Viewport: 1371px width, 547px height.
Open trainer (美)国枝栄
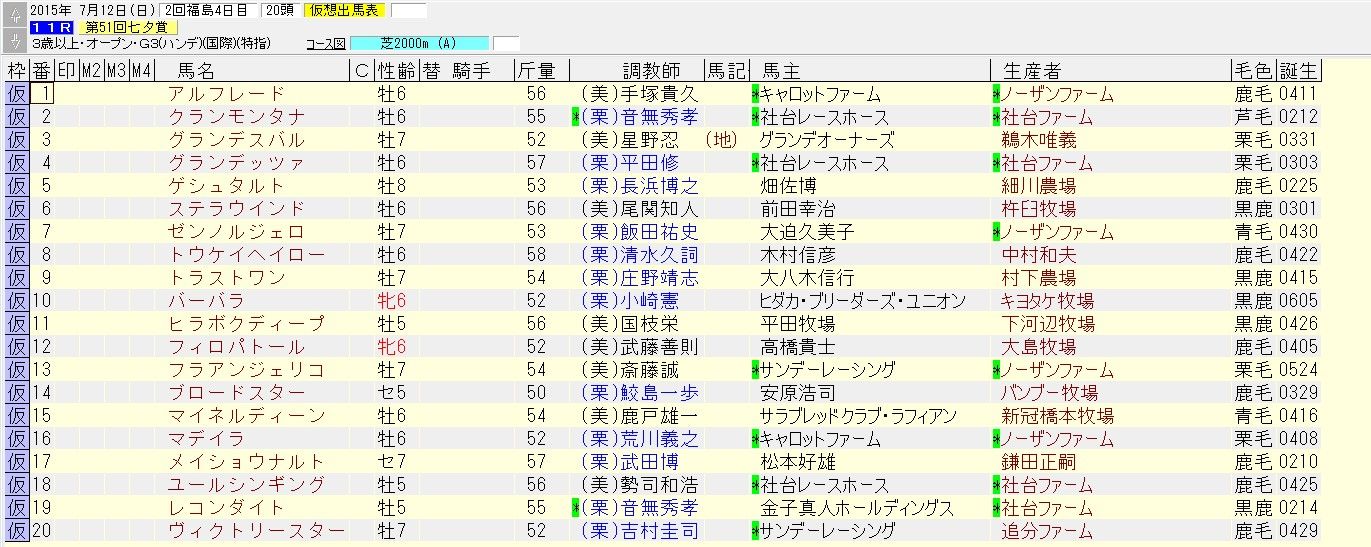point(629,324)
